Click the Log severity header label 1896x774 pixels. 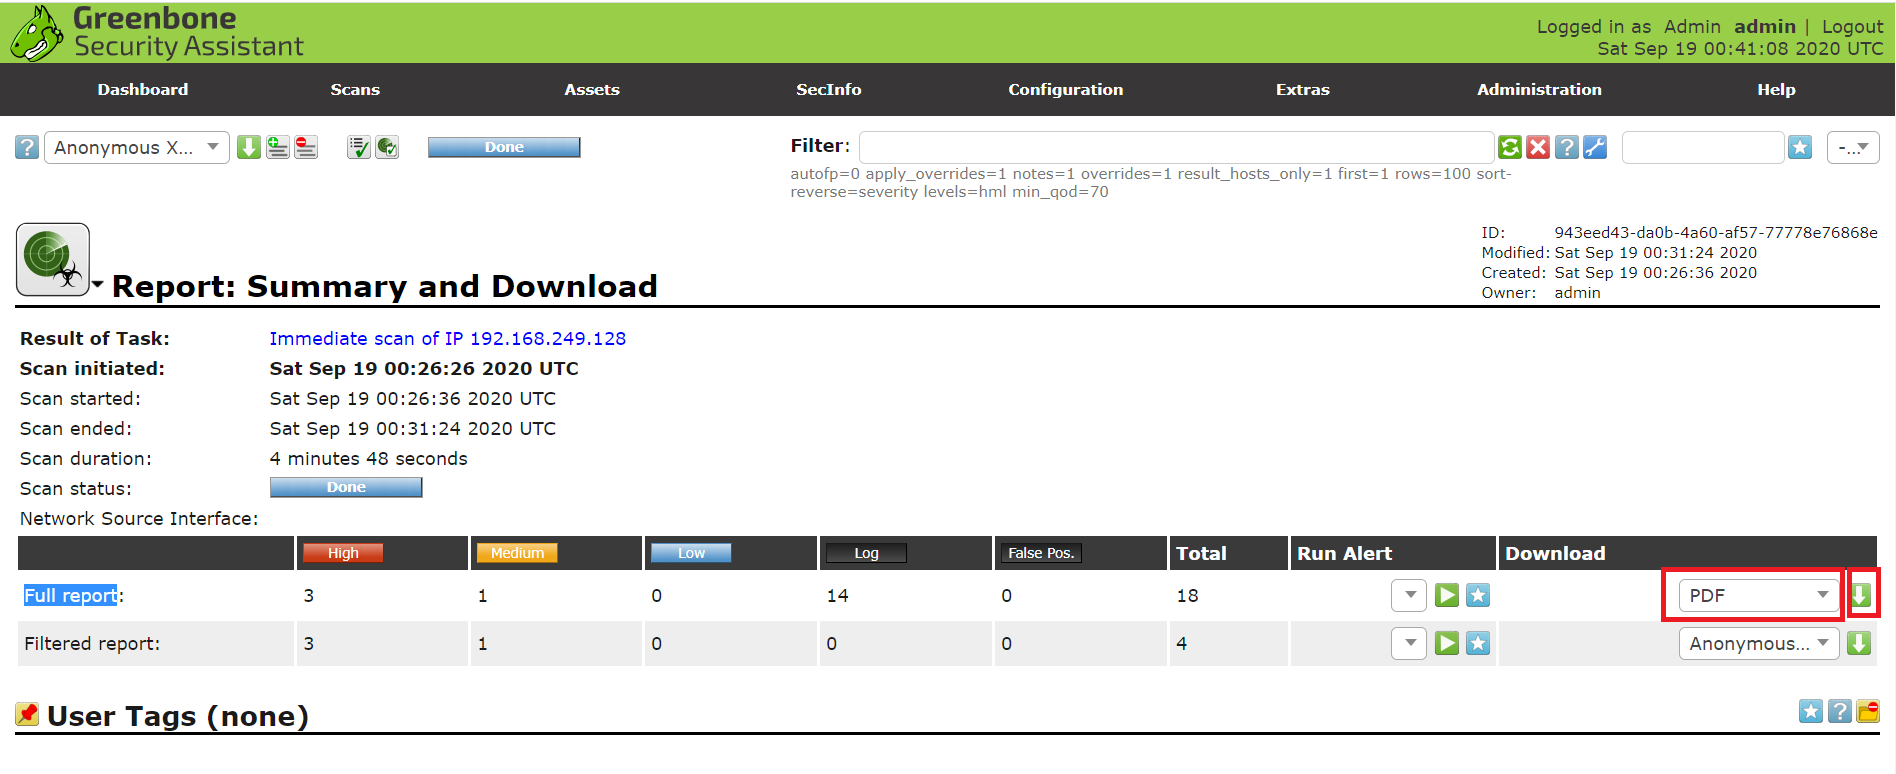point(866,553)
